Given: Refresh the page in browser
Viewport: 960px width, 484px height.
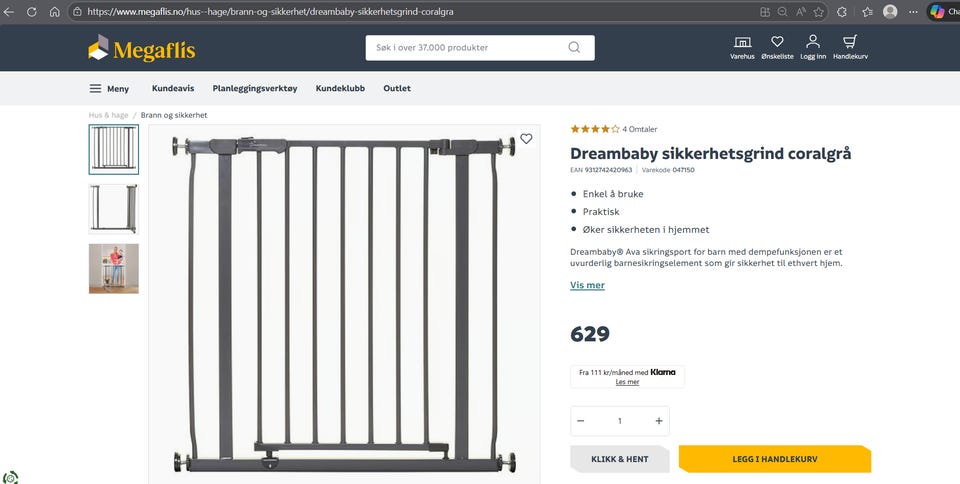Looking at the screenshot, I should pyautogui.click(x=31, y=12).
